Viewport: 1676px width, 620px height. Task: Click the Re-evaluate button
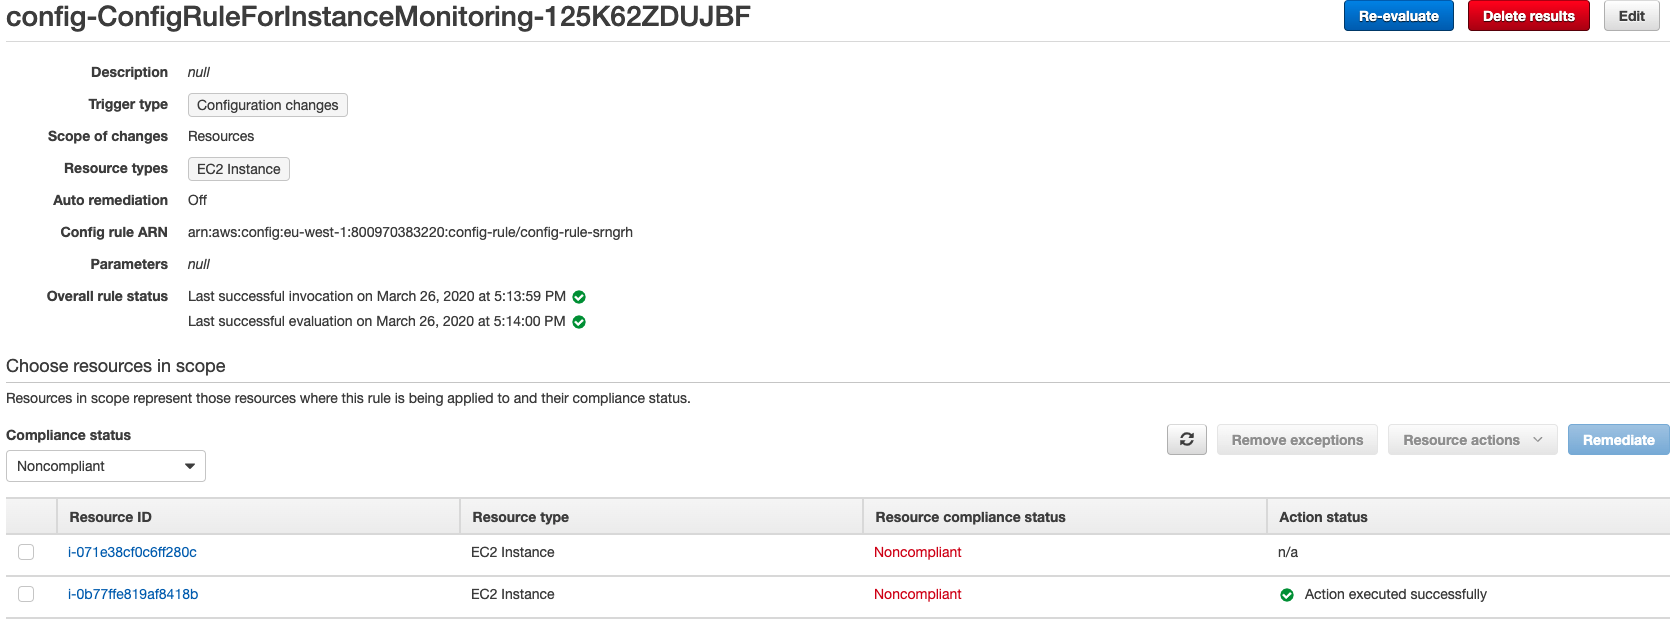[x=1398, y=16]
